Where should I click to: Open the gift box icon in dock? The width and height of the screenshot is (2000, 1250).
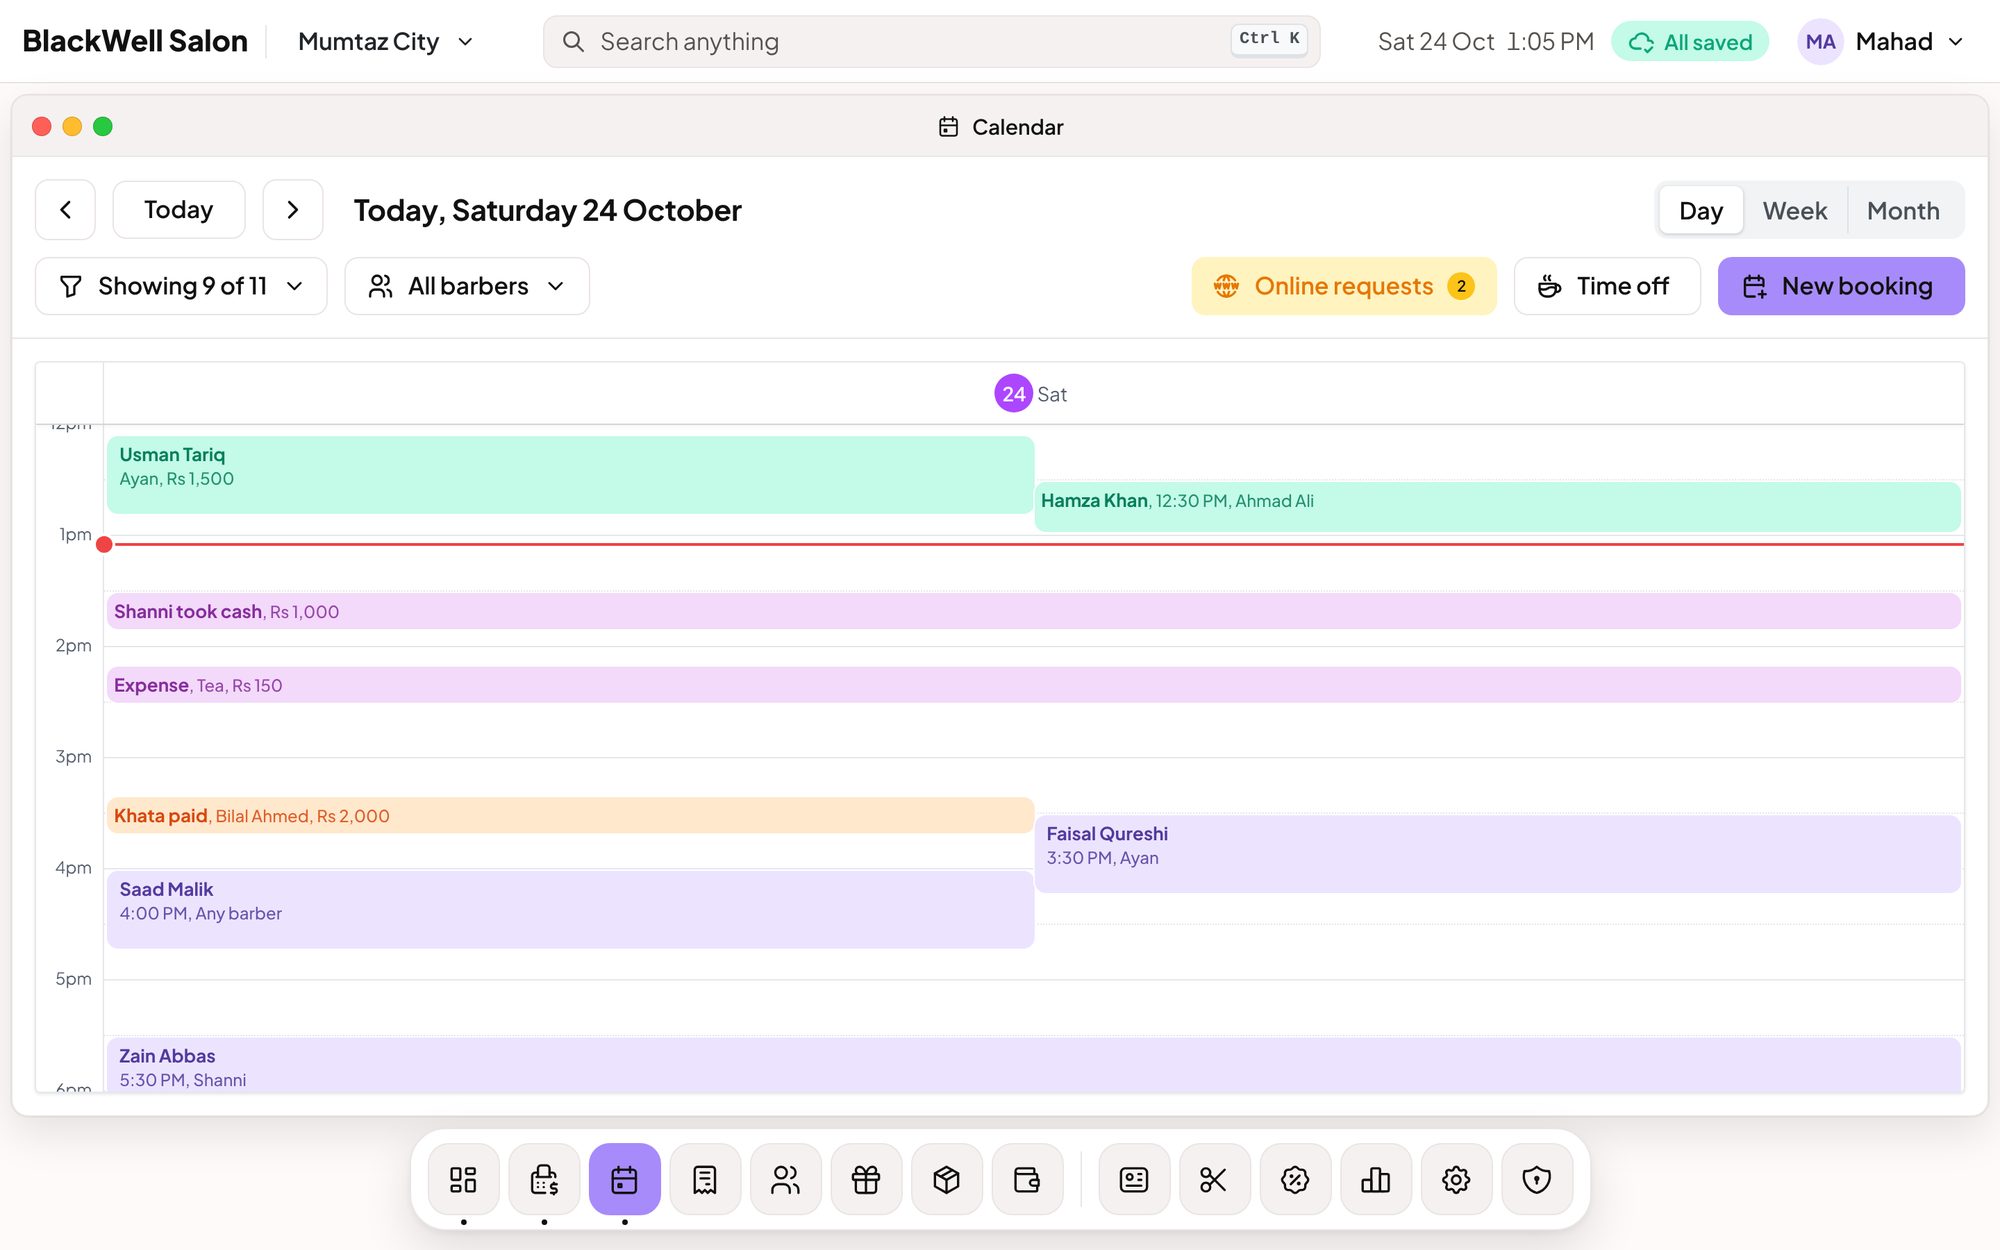pyautogui.click(x=866, y=1179)
